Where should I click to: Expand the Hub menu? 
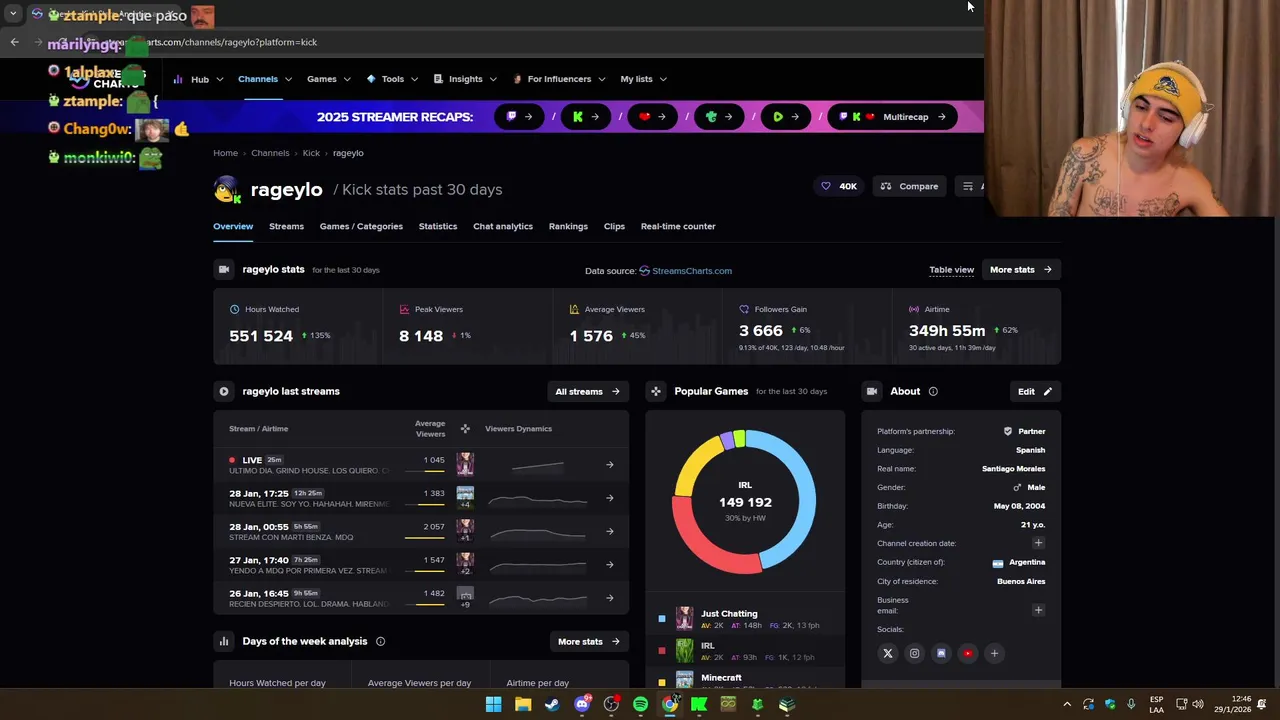(200, 79)
